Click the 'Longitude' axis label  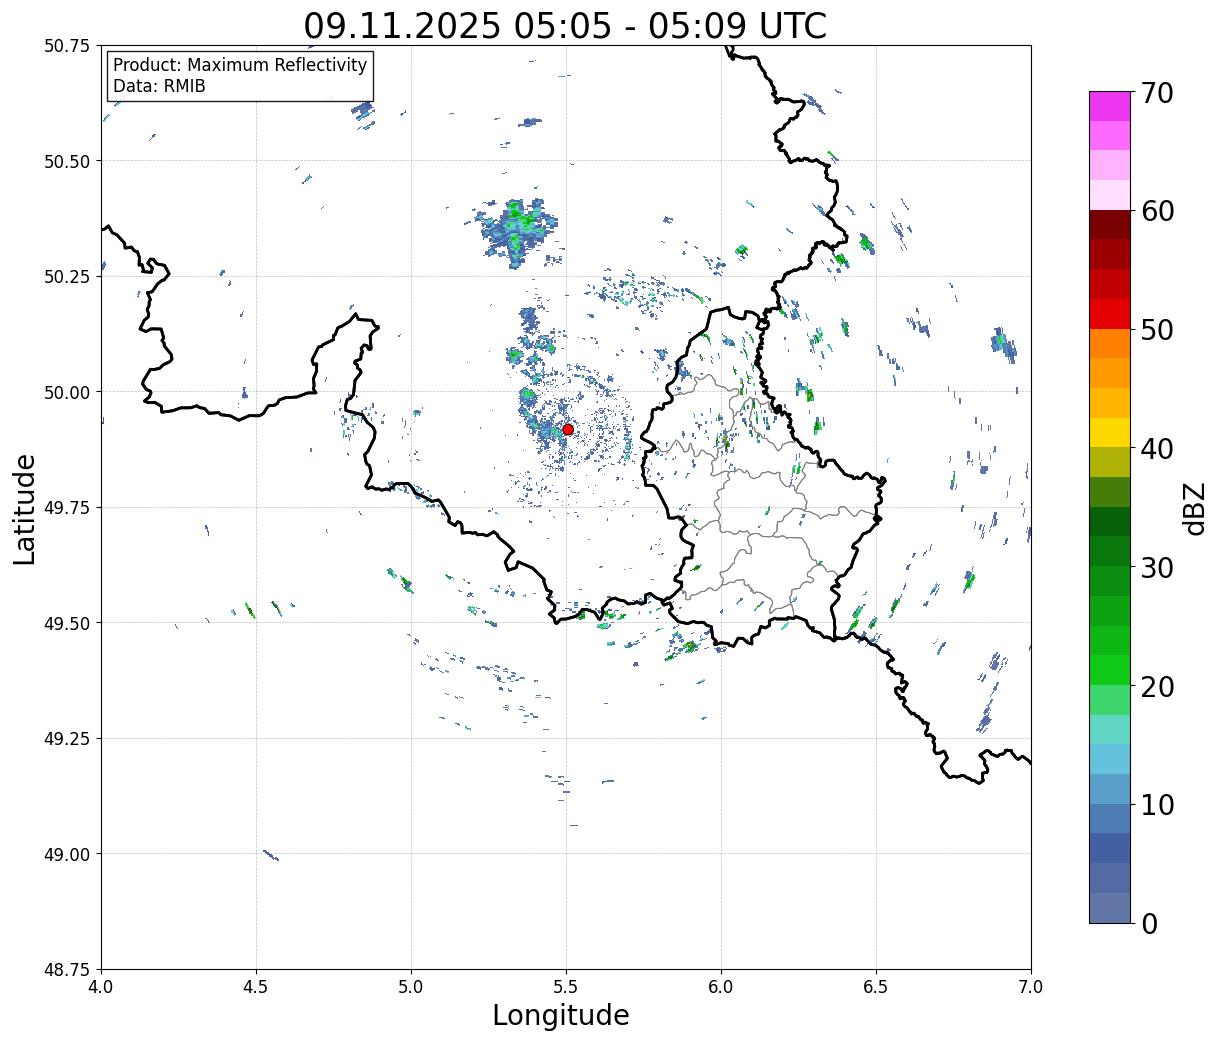[x=561, y=1015]
